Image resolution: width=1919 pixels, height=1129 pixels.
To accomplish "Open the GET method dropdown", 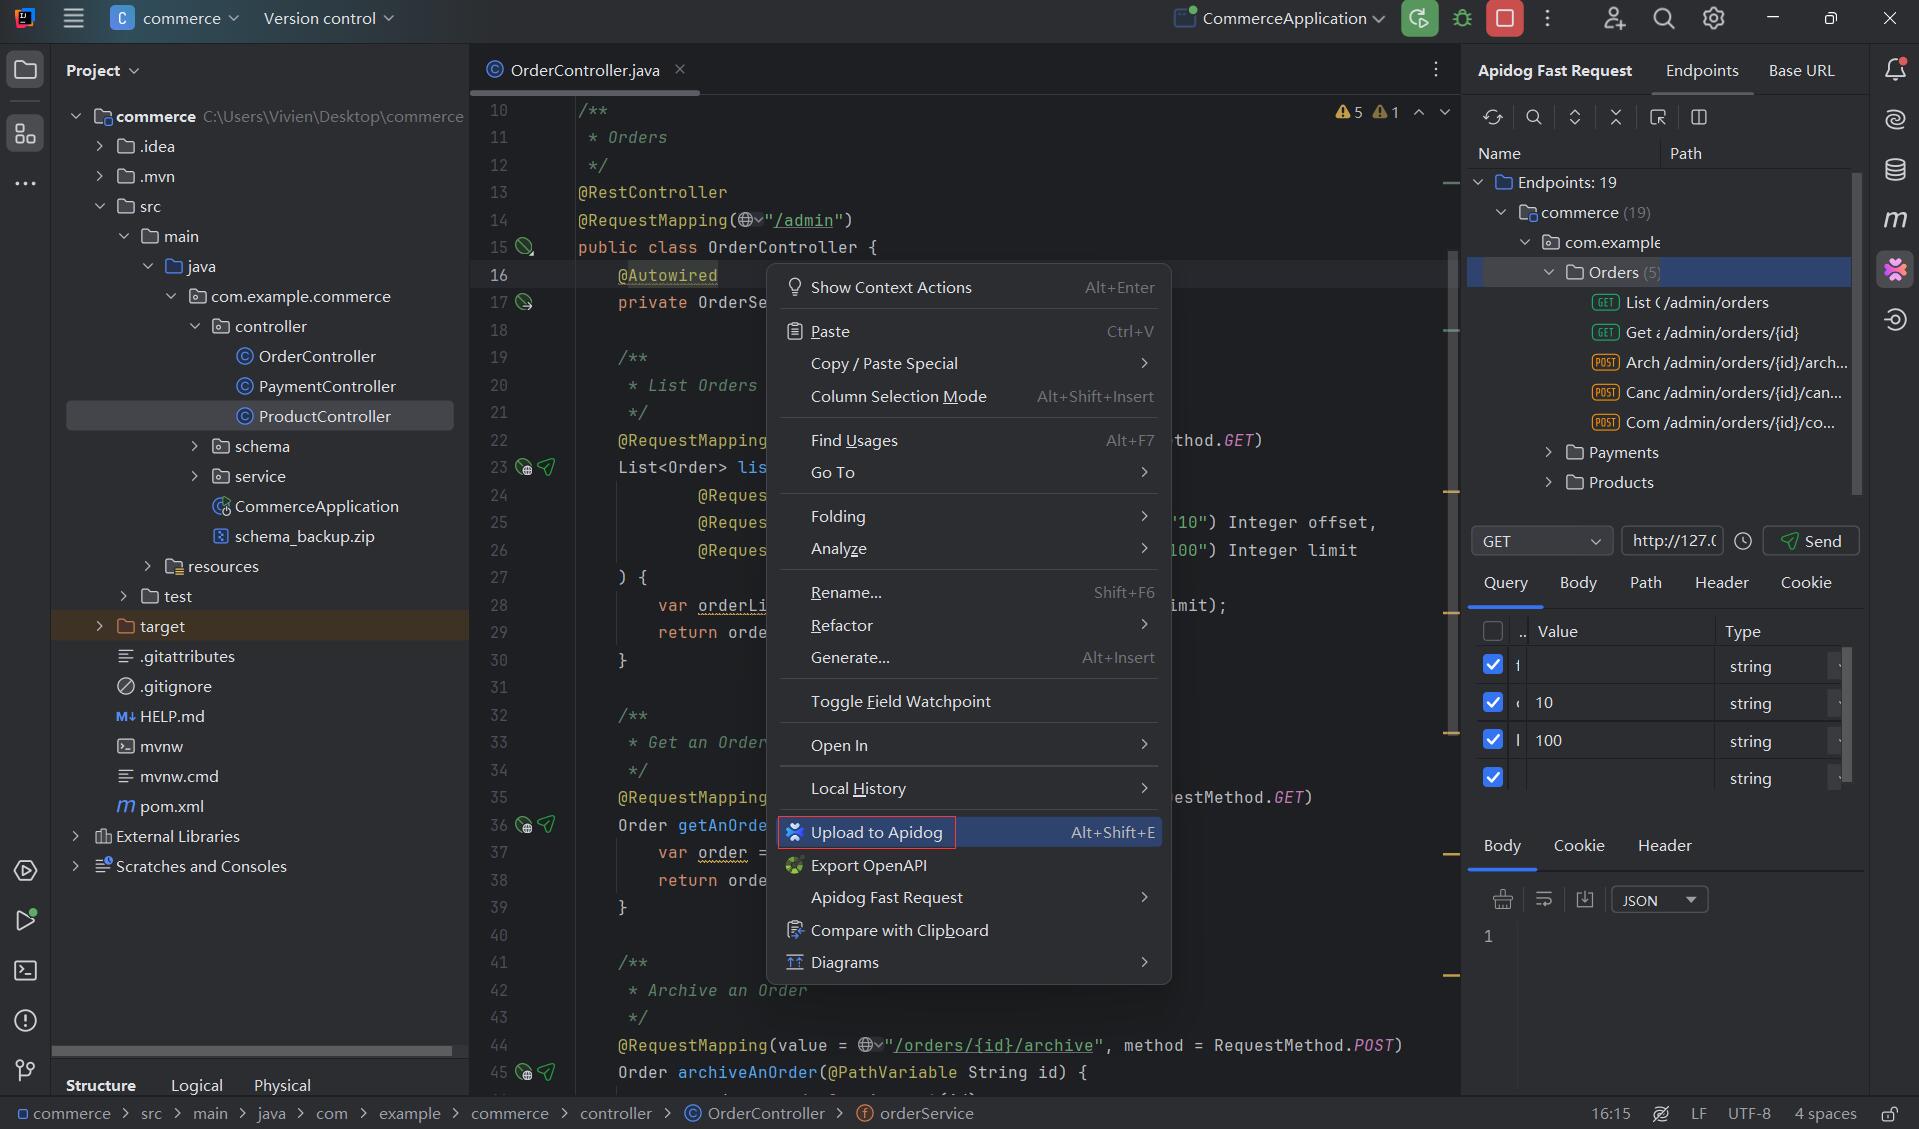I will [1541, 541].
